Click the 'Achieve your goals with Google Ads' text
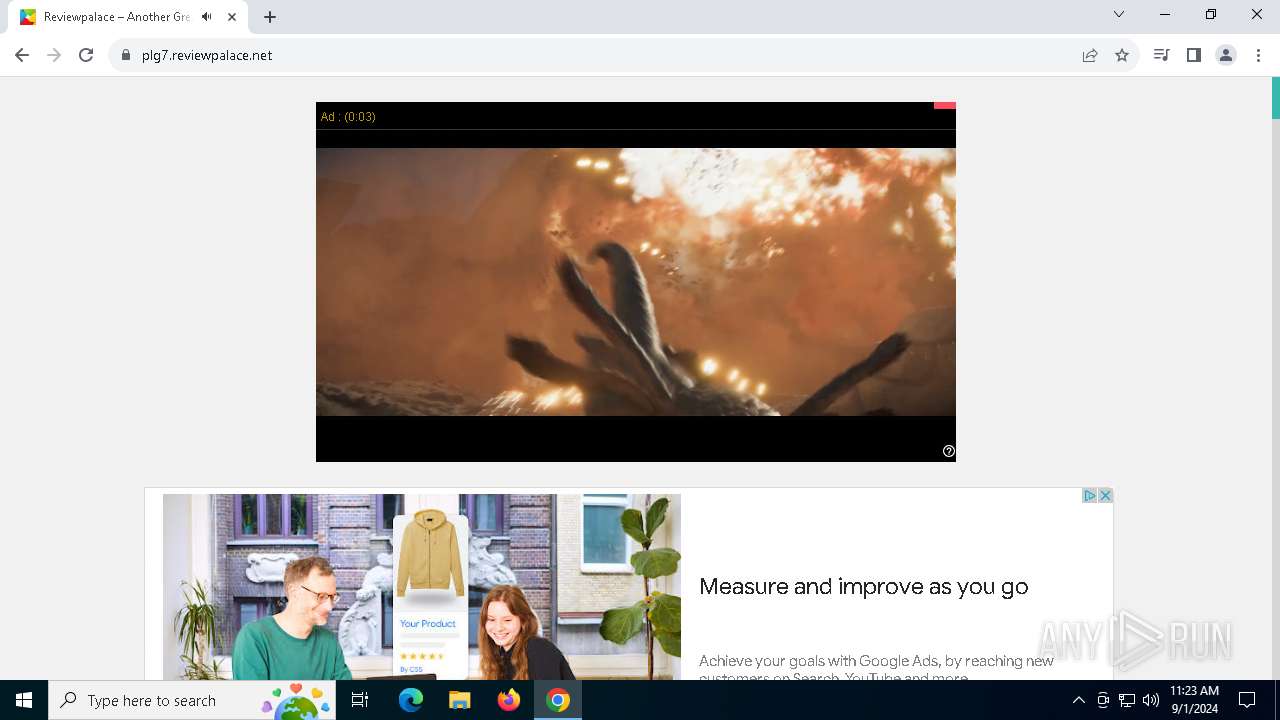1280x720 pixels. coord(876,668)
